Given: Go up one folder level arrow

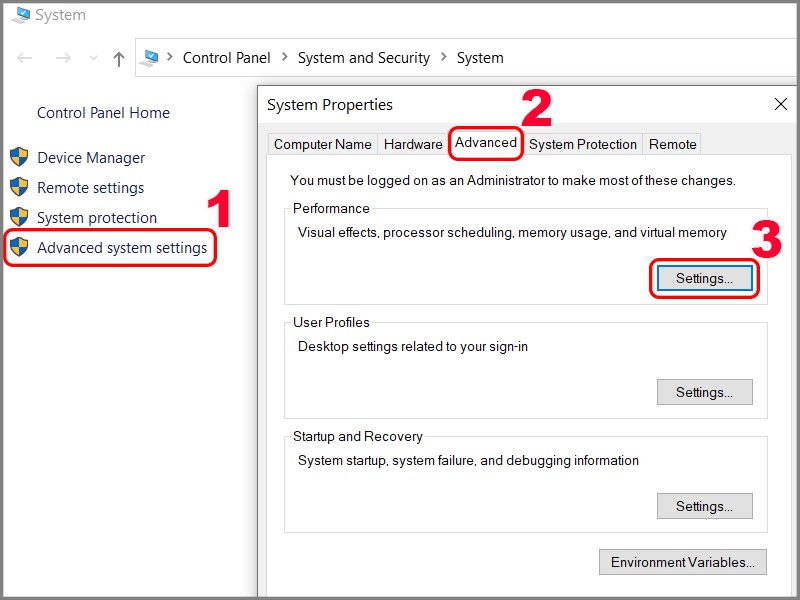Looking at the screenshot, I should (x=119, y=59).
